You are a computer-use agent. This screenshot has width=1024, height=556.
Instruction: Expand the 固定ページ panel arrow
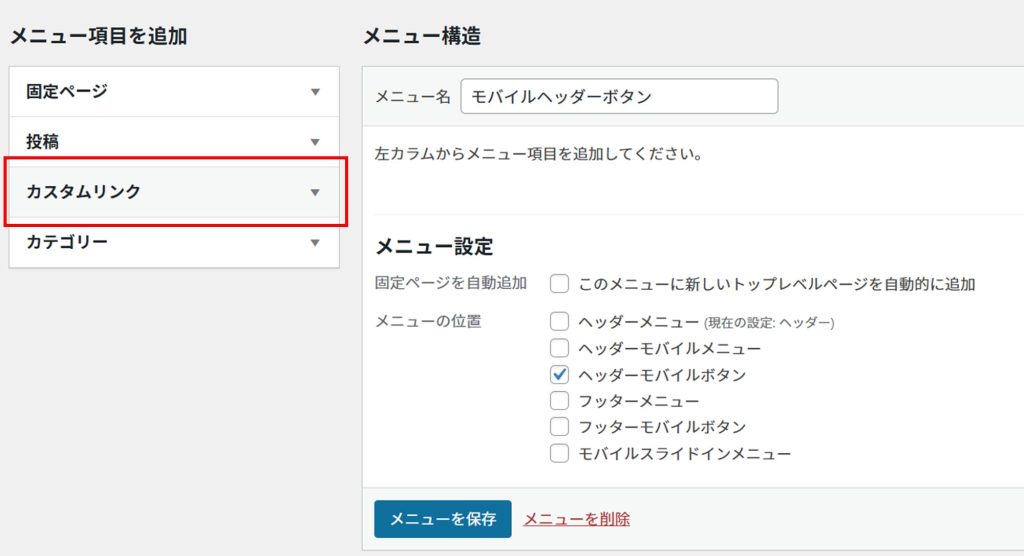315,92
